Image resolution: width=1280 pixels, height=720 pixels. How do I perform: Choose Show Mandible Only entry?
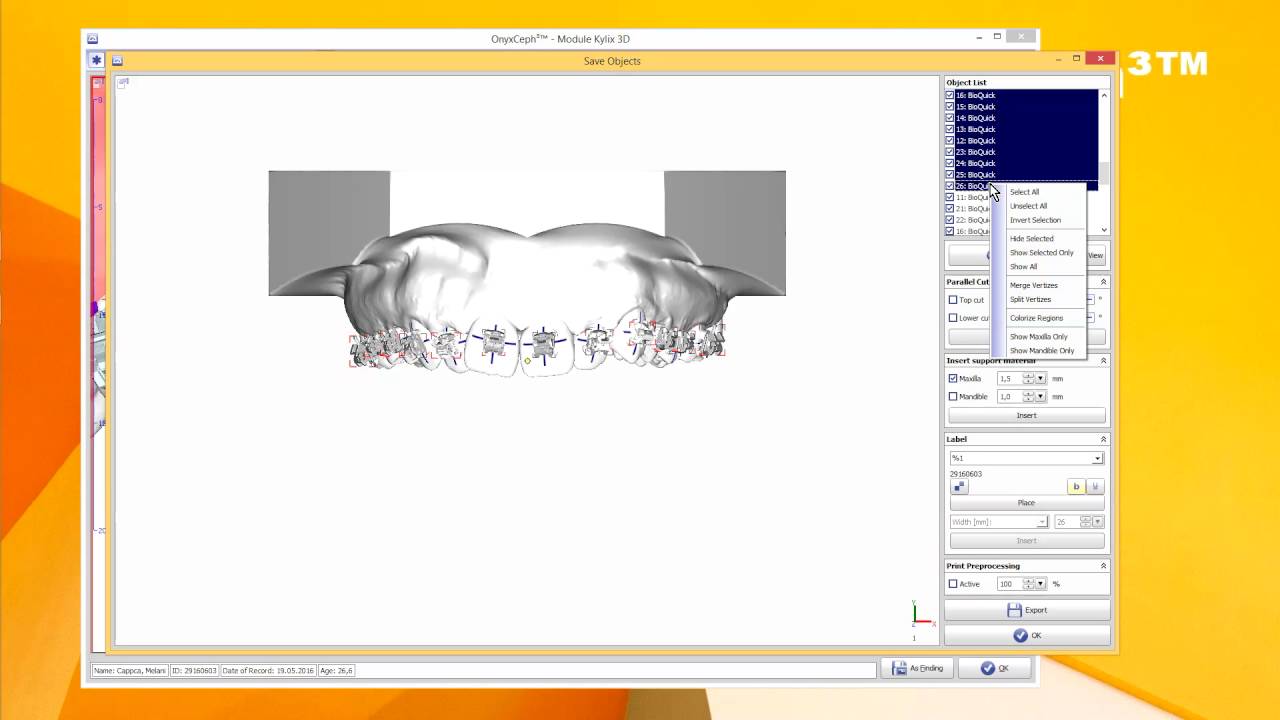1042,351
